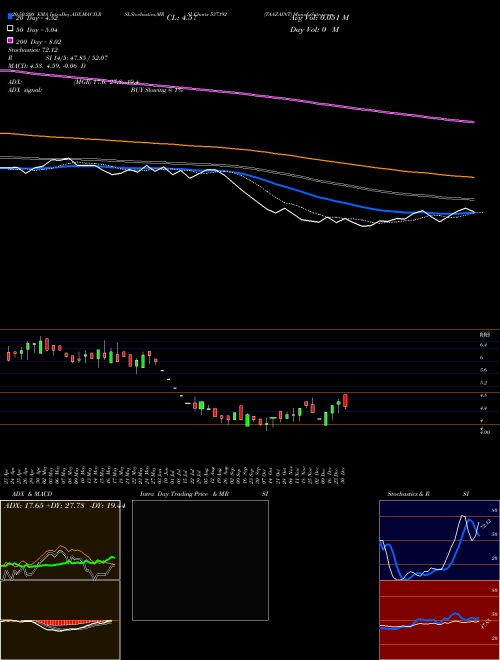Click the 6.4 price axis label
500x660 pixels.
click(484, 345)
